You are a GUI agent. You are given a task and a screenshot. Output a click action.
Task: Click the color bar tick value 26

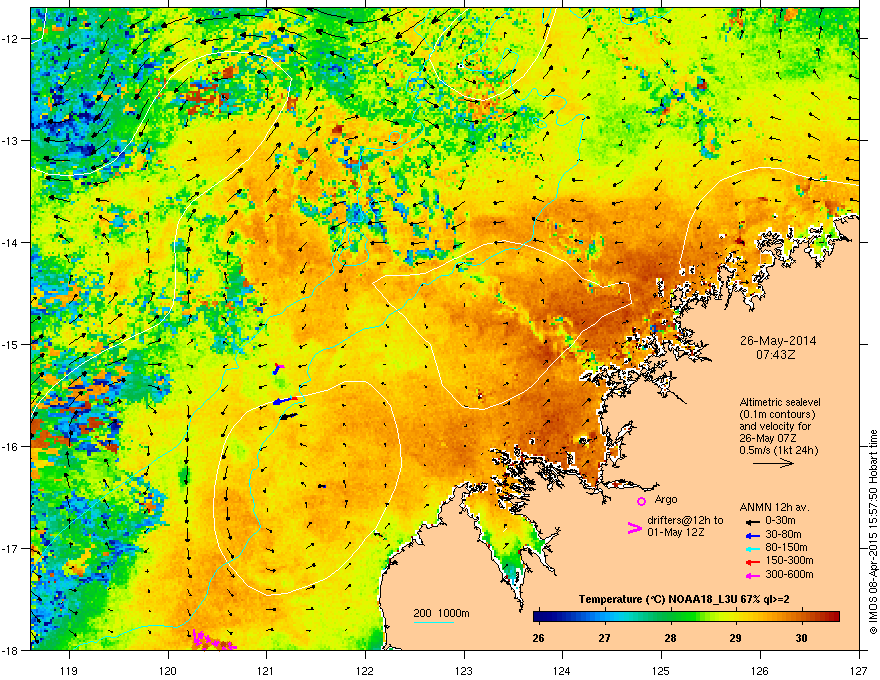point(539,638)
